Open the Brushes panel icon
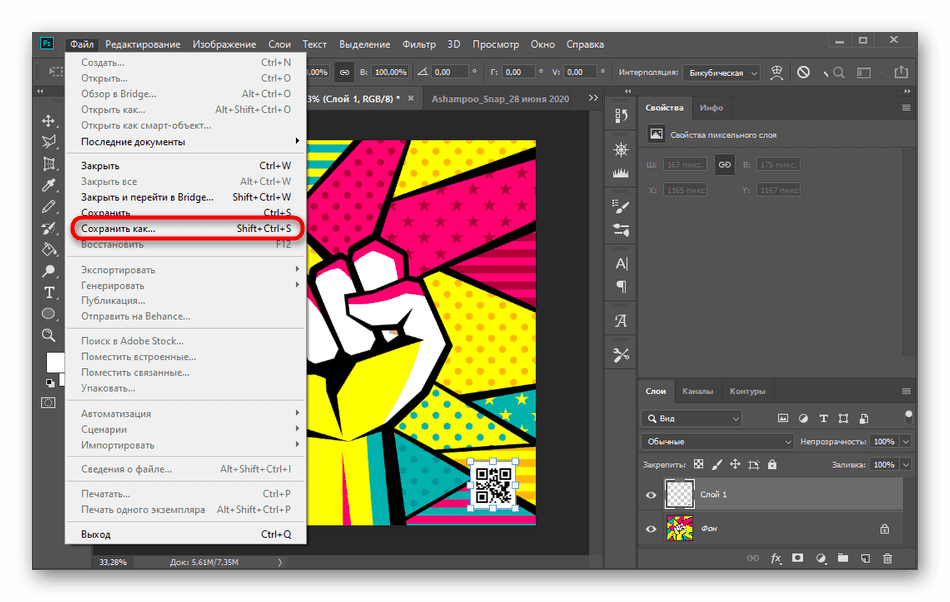The width and height of the screenshot is (950, 602). [x=621, y=230]
